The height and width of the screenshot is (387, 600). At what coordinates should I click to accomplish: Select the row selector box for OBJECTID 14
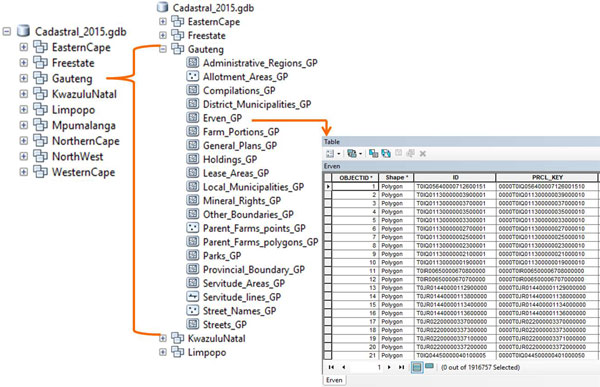click(328, 296)
